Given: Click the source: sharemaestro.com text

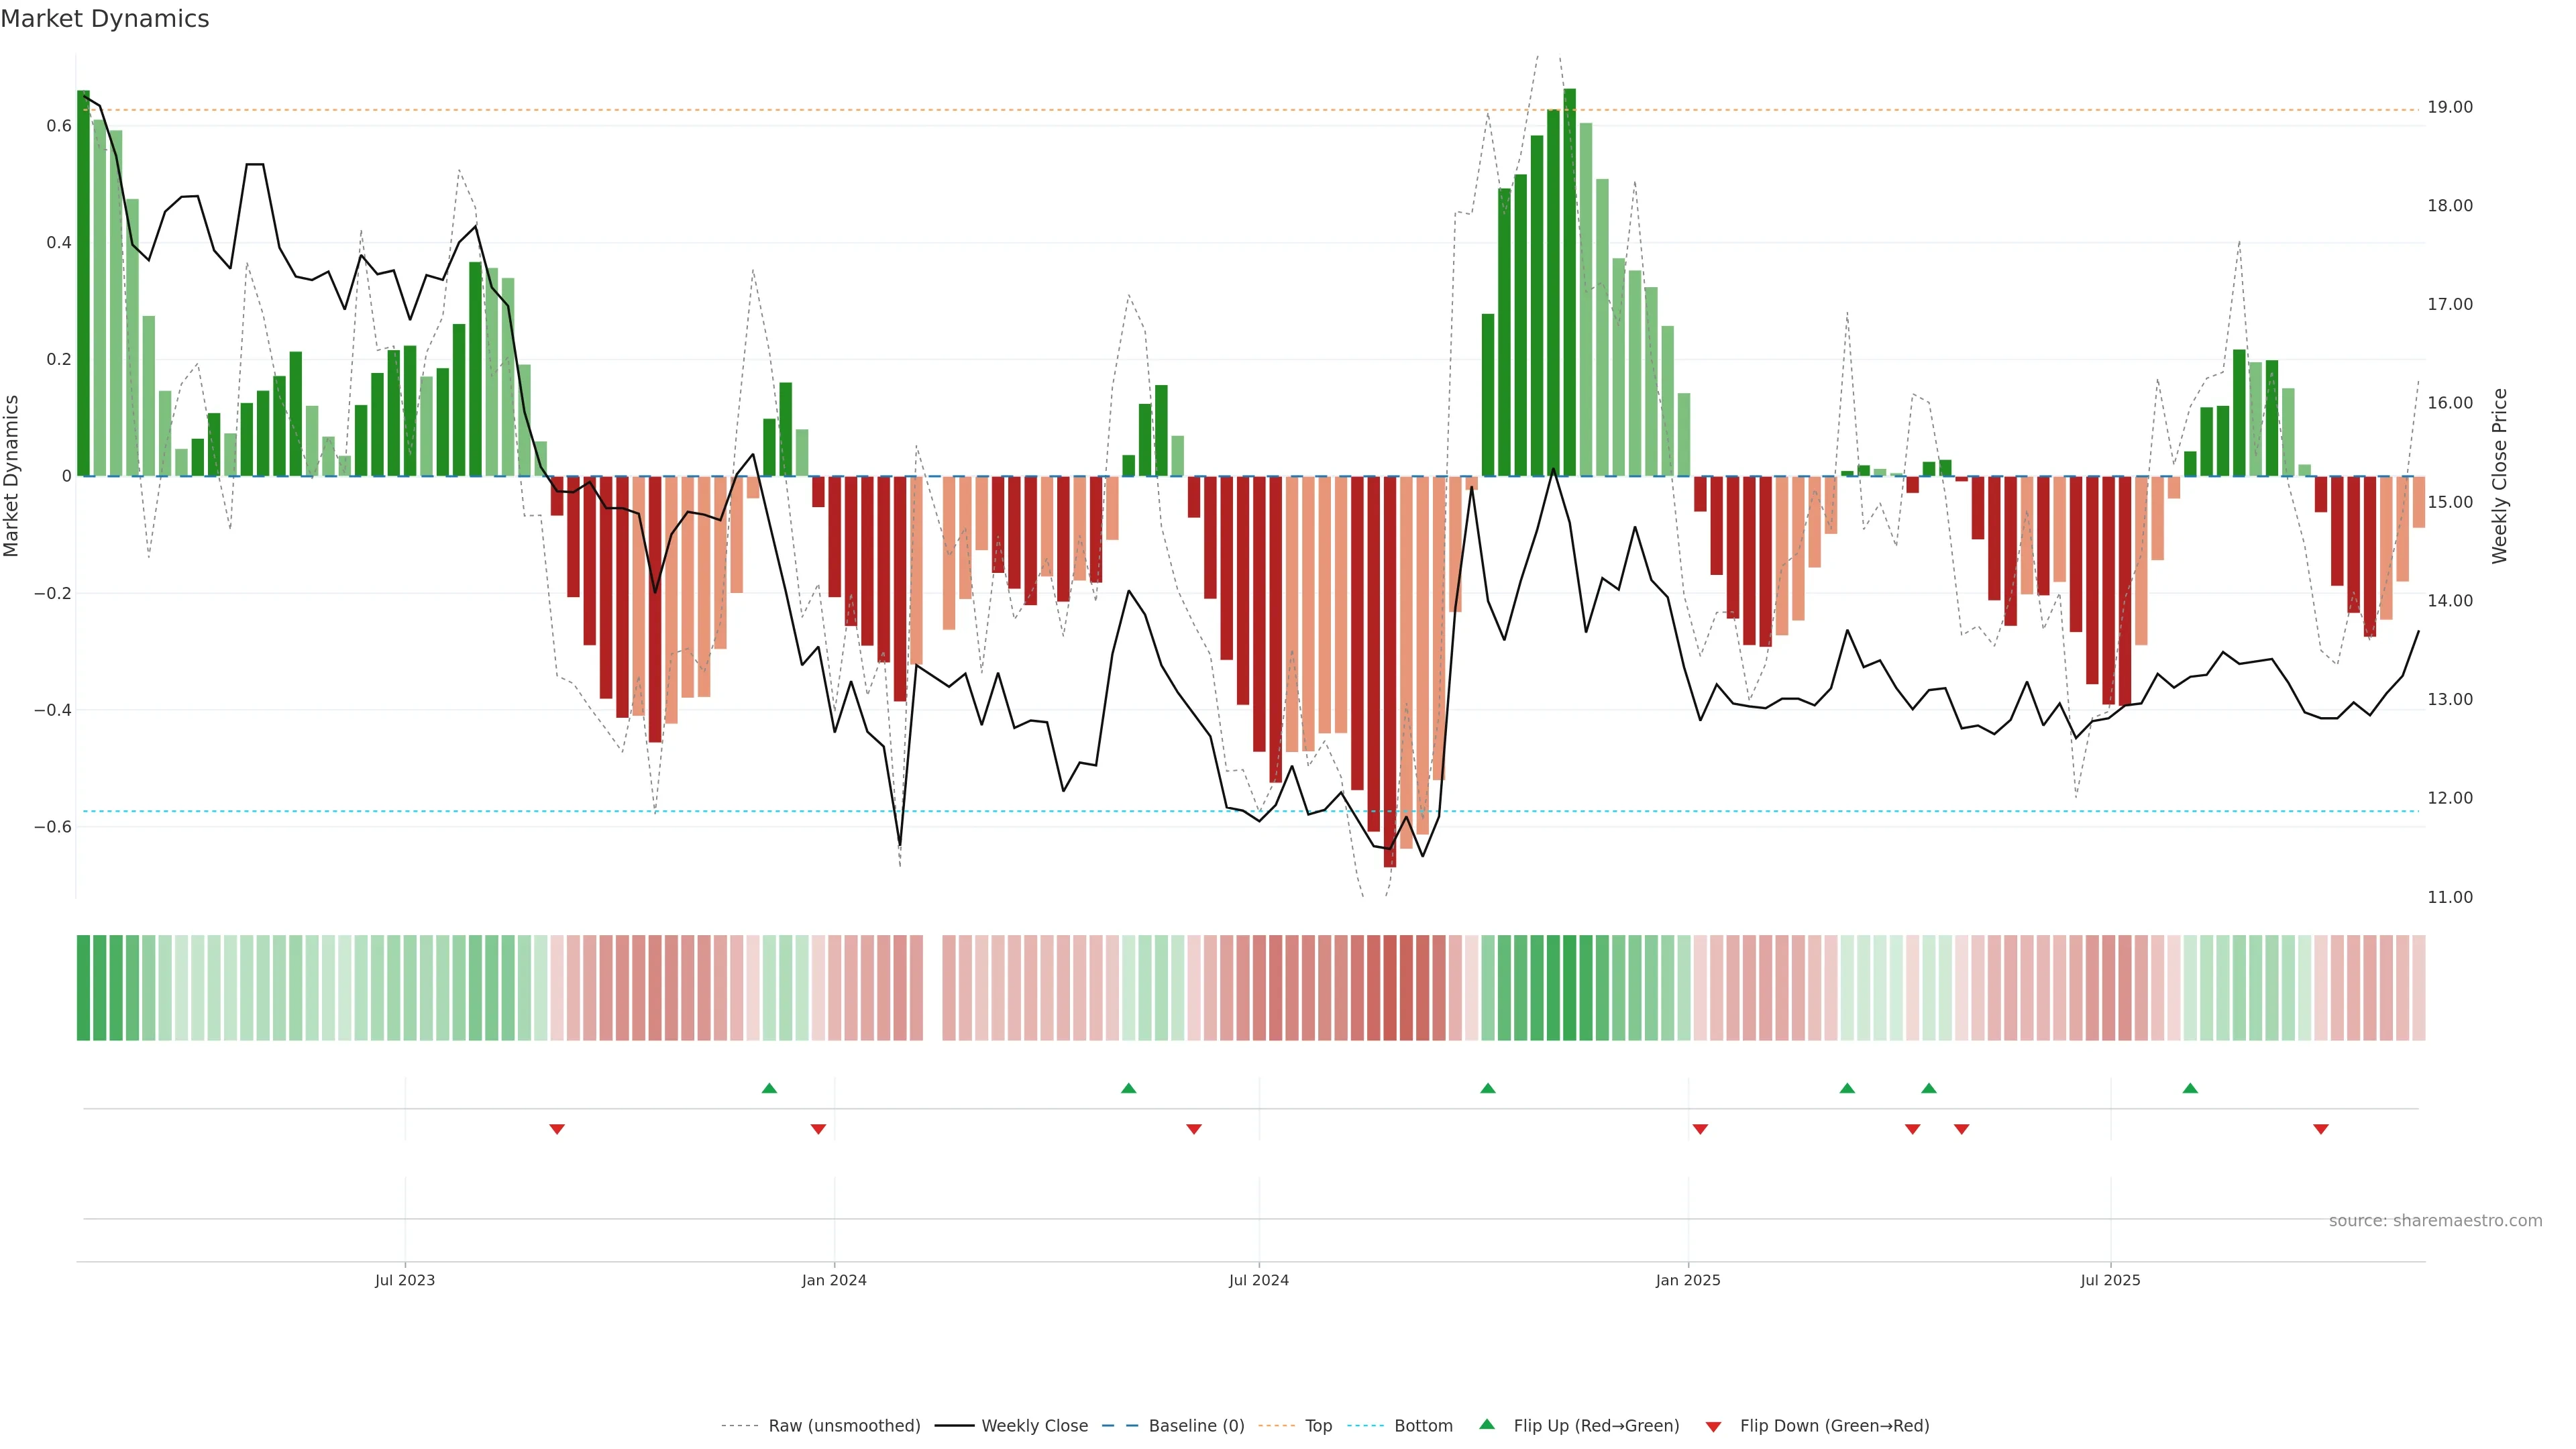Looking at the screenshot, I should coord(2435,1221).
